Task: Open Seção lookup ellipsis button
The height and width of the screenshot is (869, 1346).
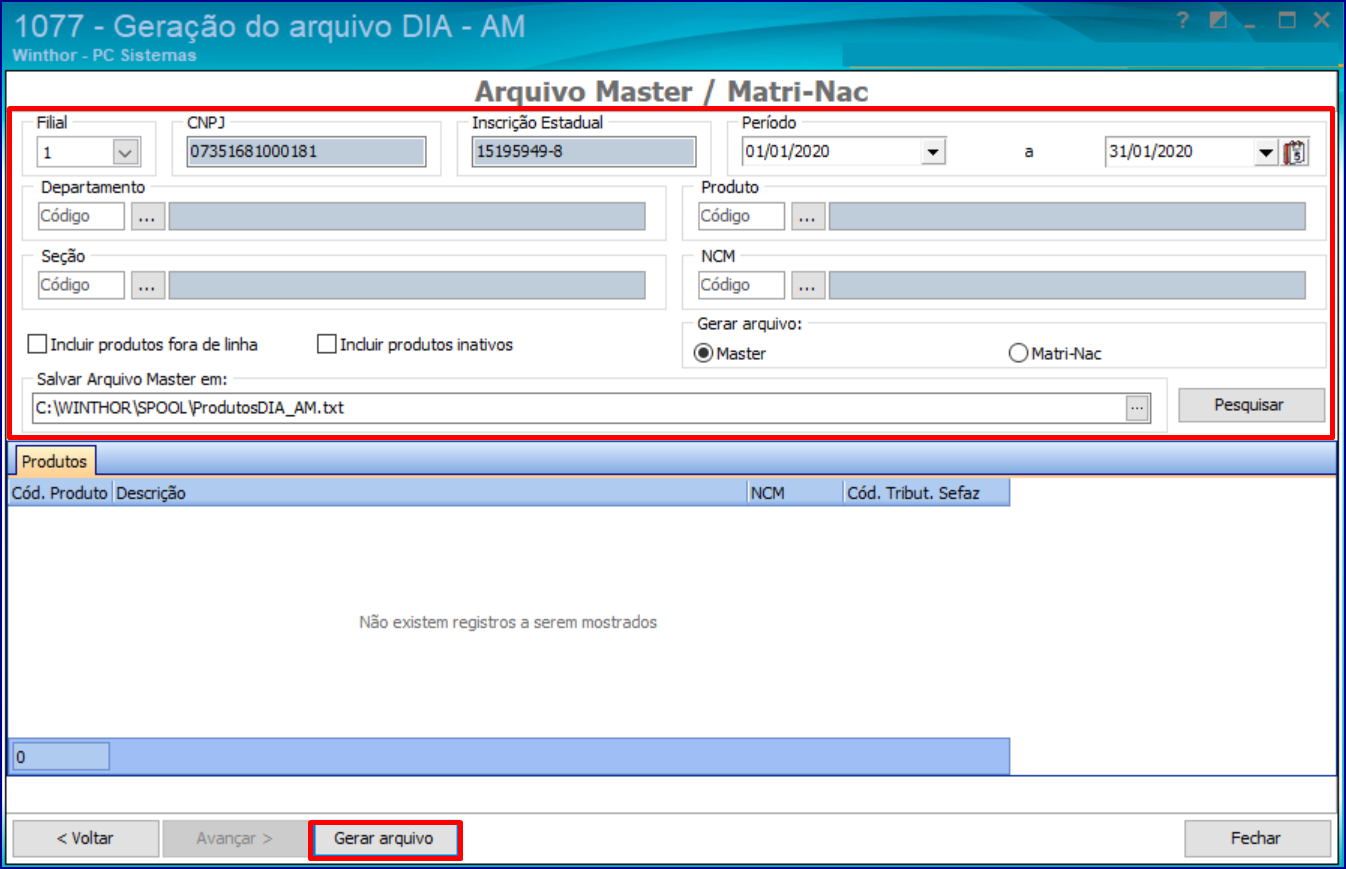Action: tap(147, 285)
